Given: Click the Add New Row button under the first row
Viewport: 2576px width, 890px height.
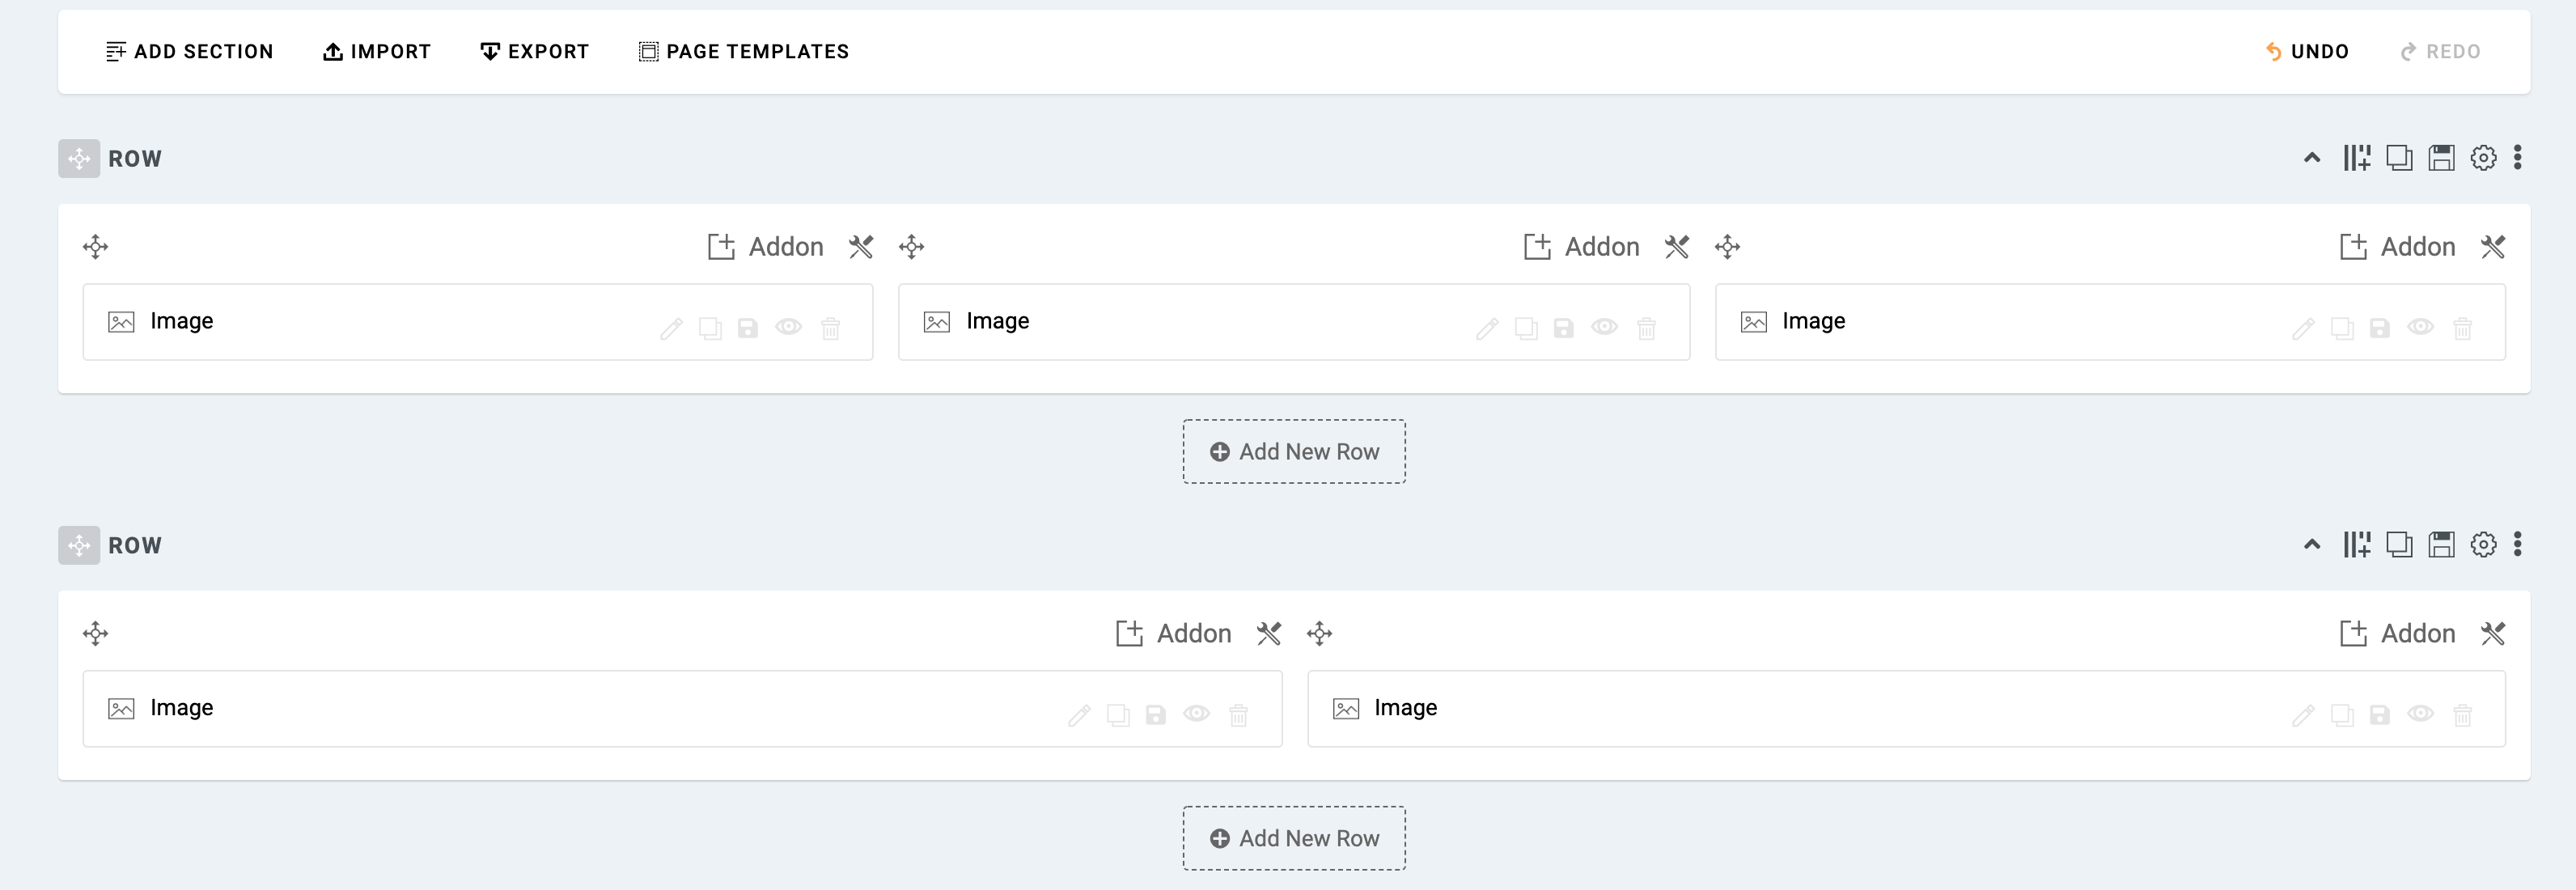Looking at the screenshot, I should tap(1293, 451).
